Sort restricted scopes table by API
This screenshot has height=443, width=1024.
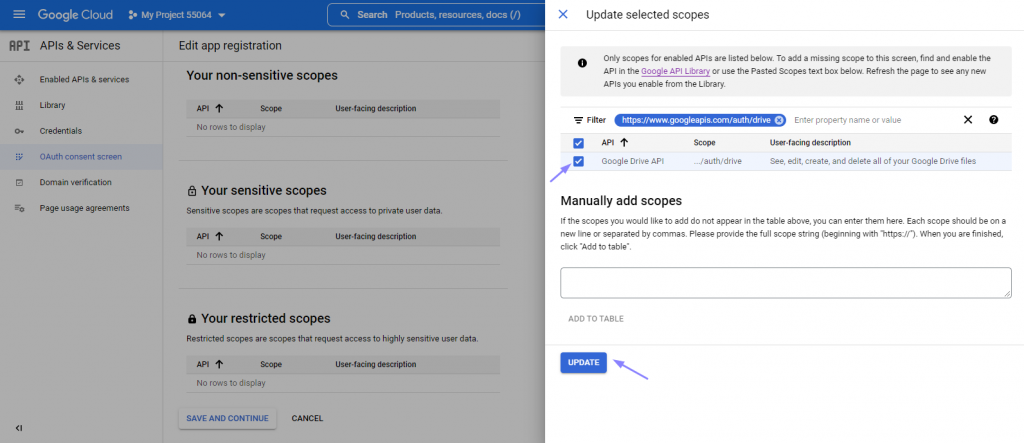210,365
